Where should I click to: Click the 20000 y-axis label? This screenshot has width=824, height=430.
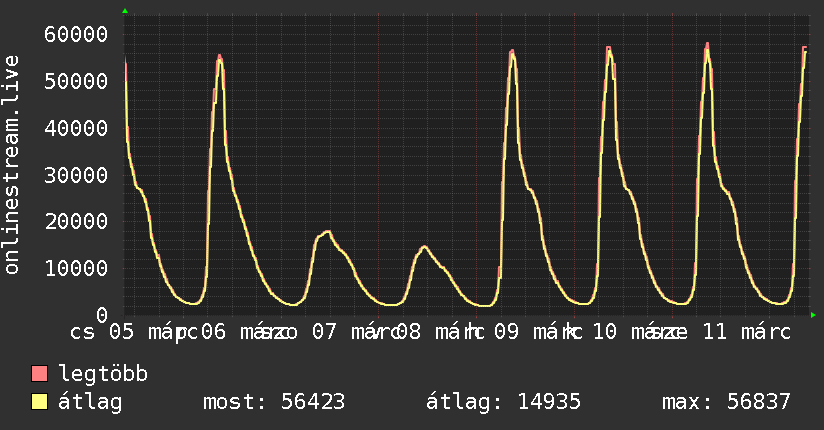[x=76, y=221]
